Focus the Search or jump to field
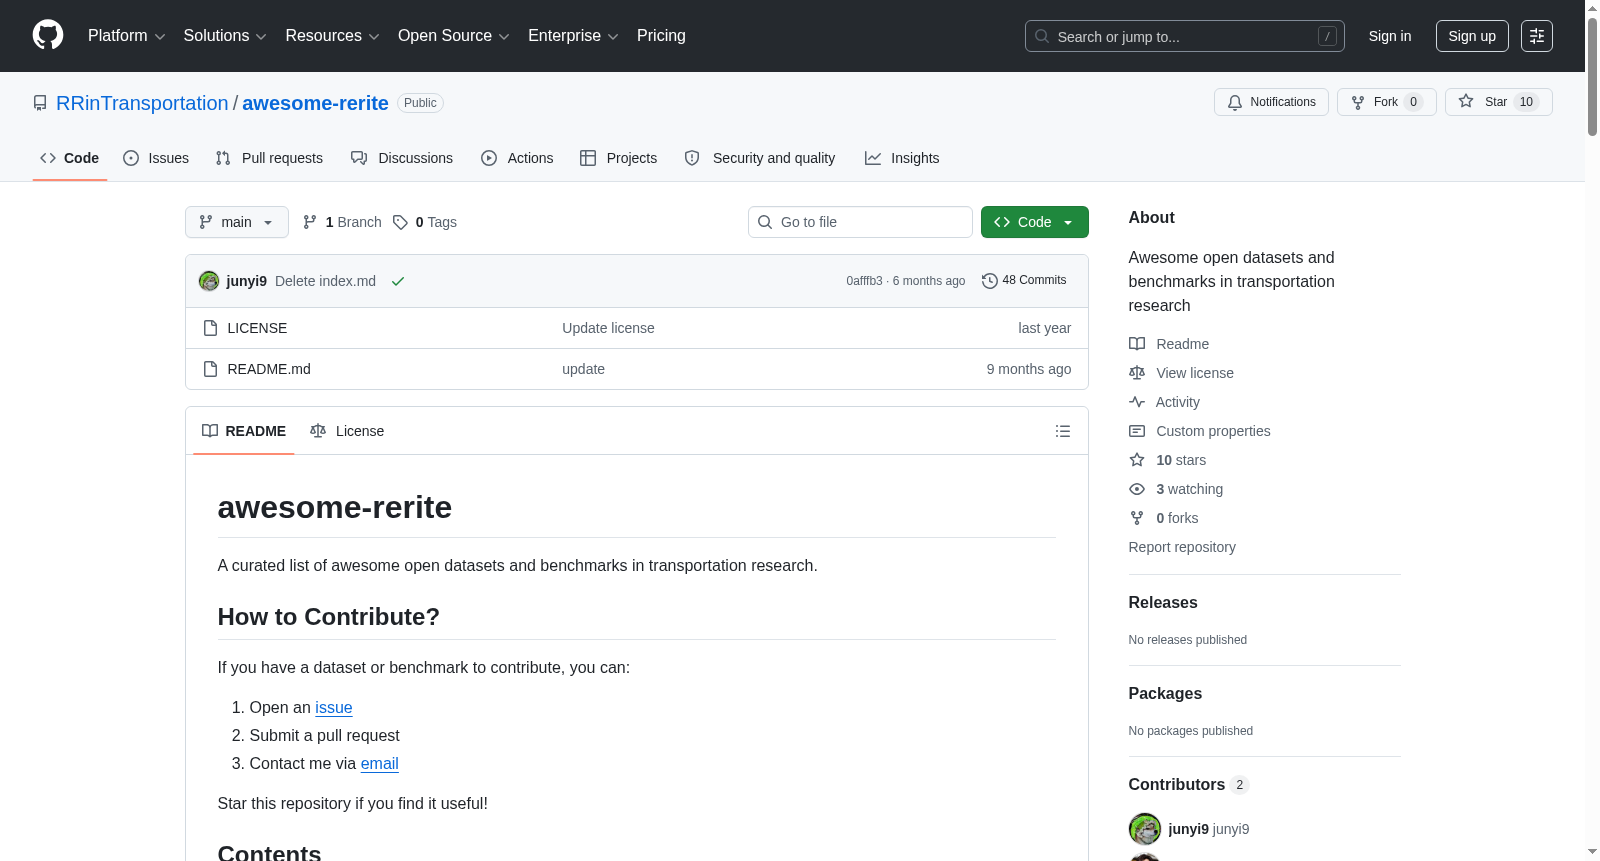This screenshot has height=861, width=1600. (1185, 36)
